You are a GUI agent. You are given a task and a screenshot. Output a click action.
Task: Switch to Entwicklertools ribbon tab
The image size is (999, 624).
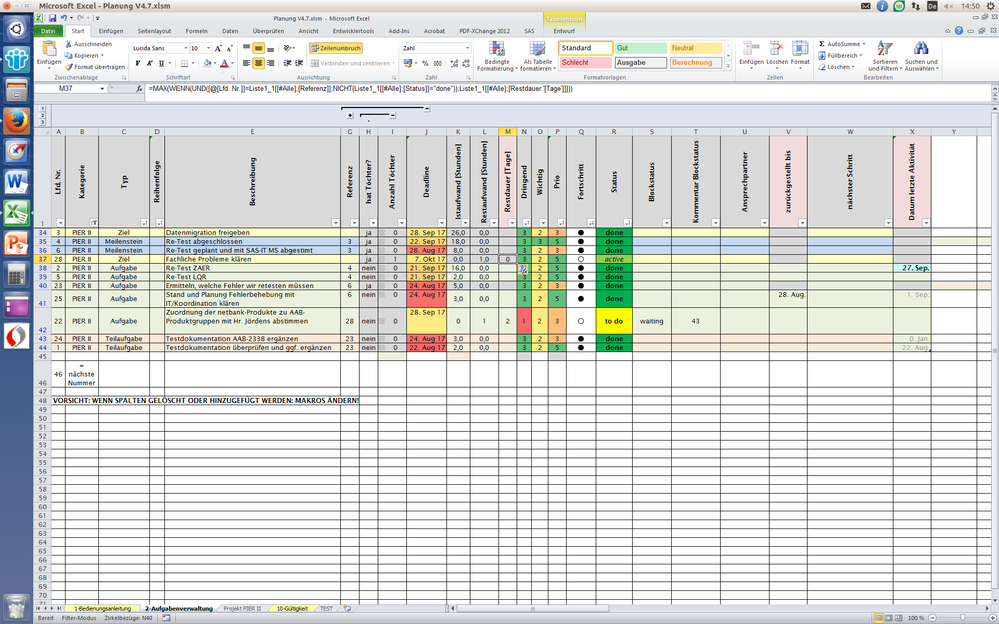click(354, 31)
